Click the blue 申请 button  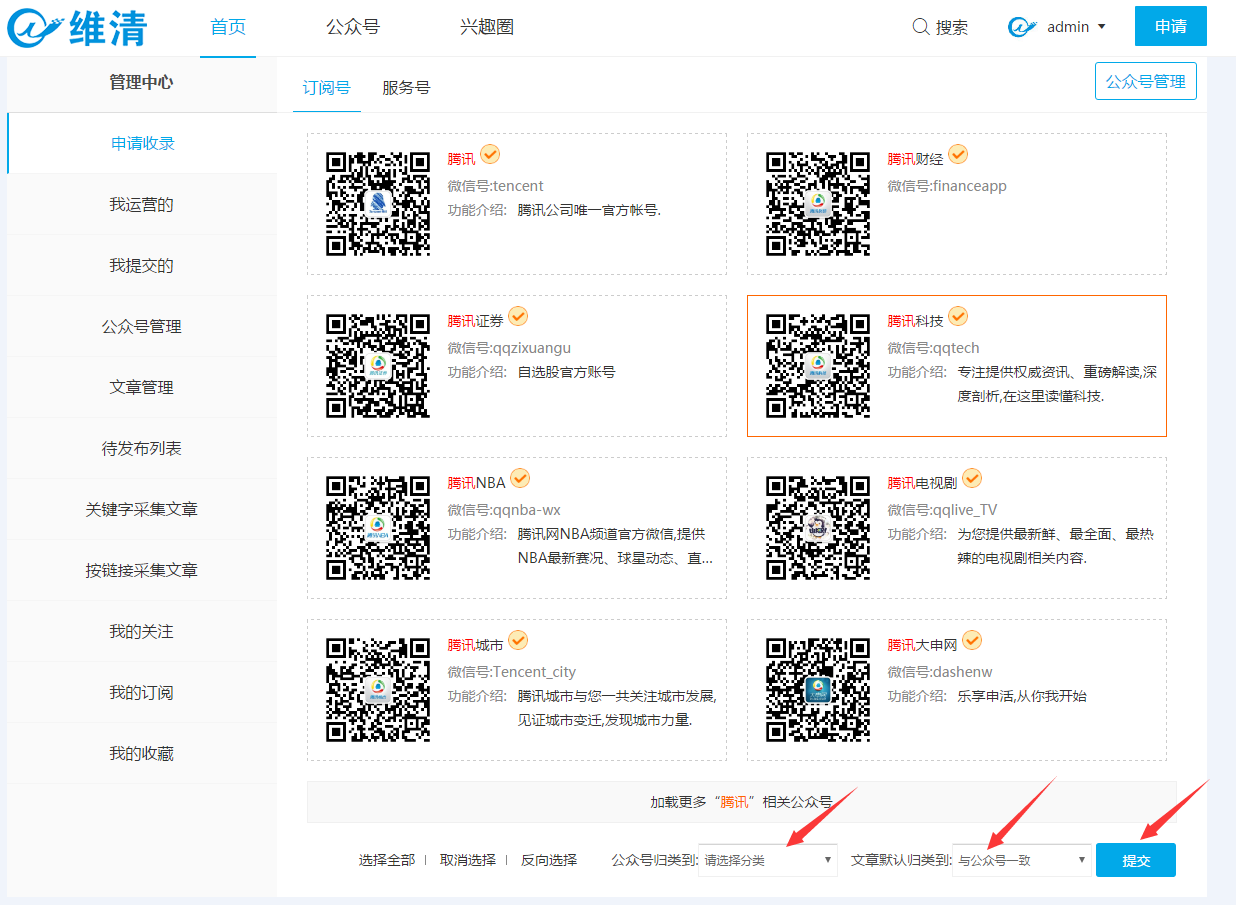(x=1171, y=26)
